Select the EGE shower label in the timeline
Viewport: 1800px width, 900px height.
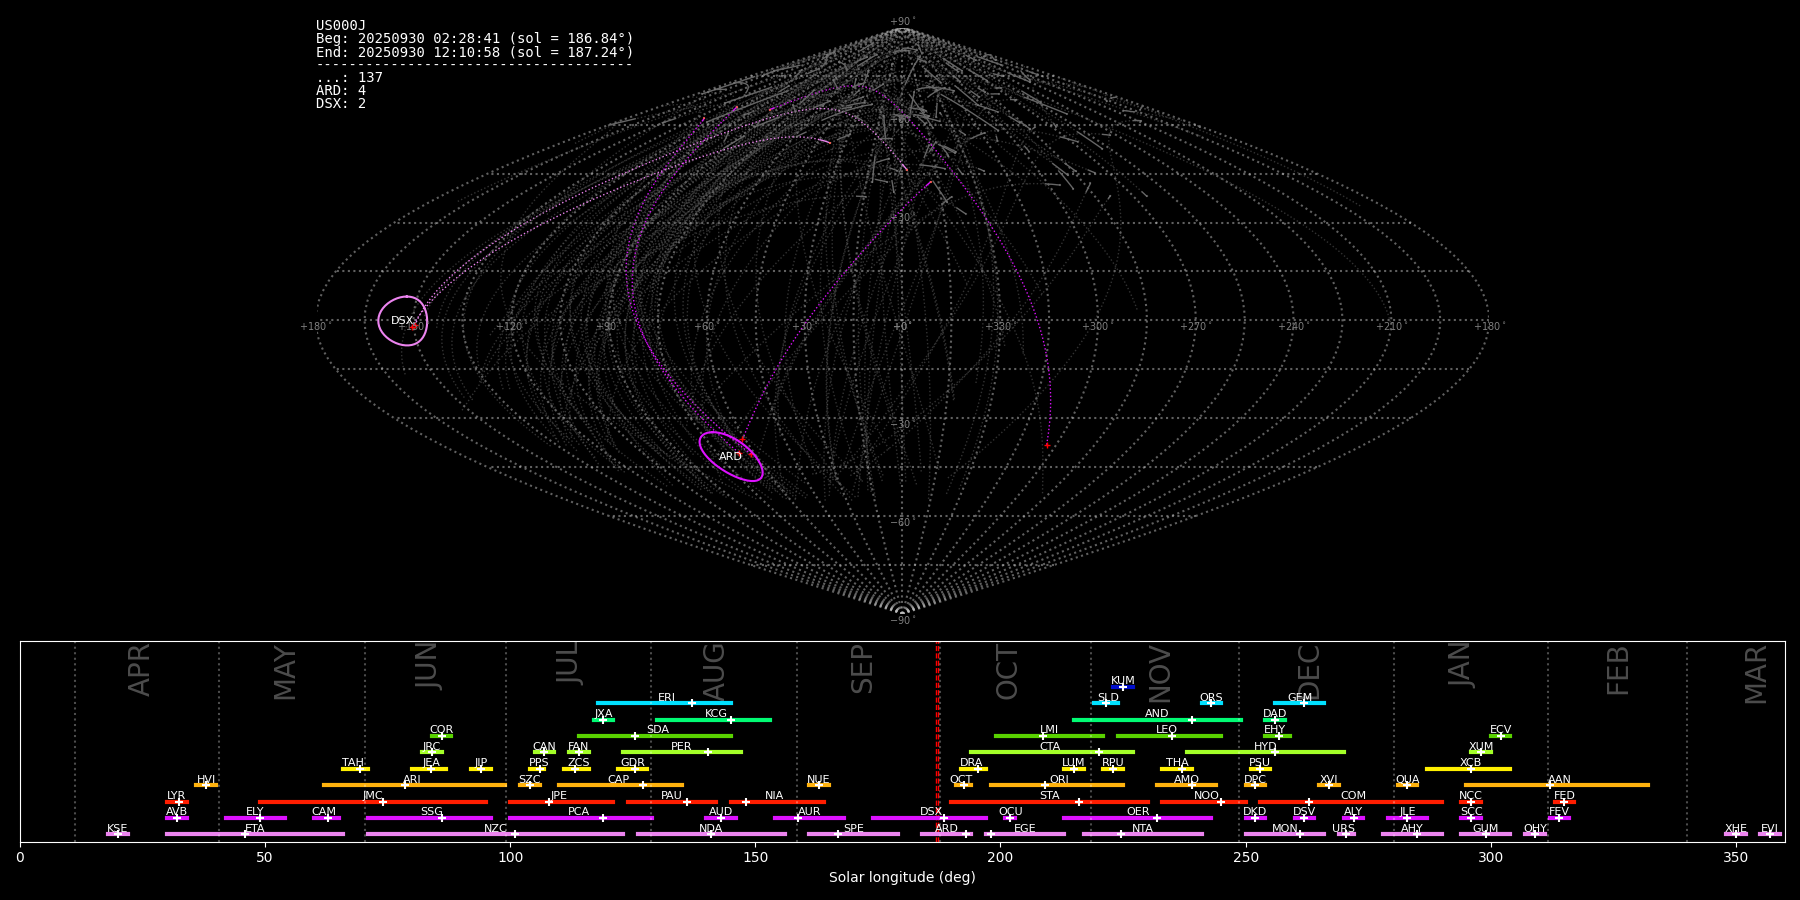click(x=1025, y=829)
